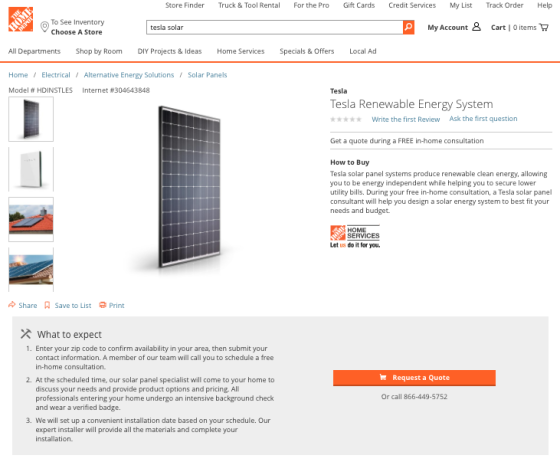Click the Home Depot logo

[x=21, y=19]
